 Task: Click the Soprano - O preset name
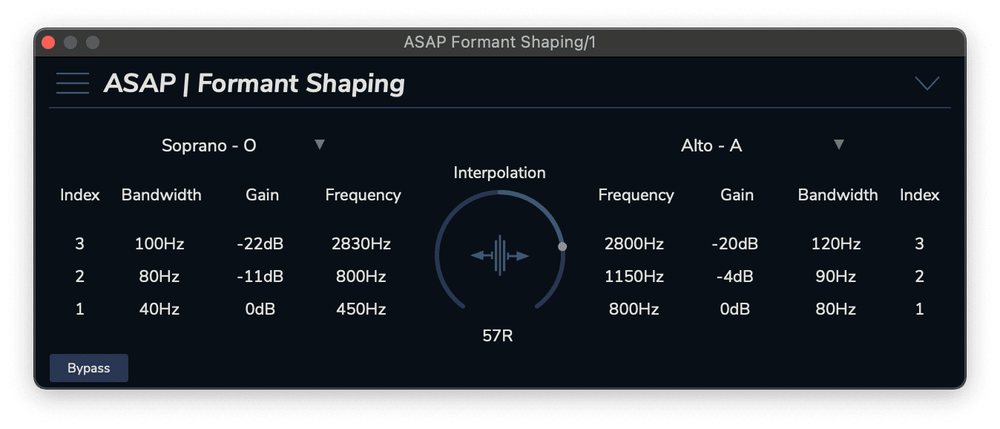209,146
